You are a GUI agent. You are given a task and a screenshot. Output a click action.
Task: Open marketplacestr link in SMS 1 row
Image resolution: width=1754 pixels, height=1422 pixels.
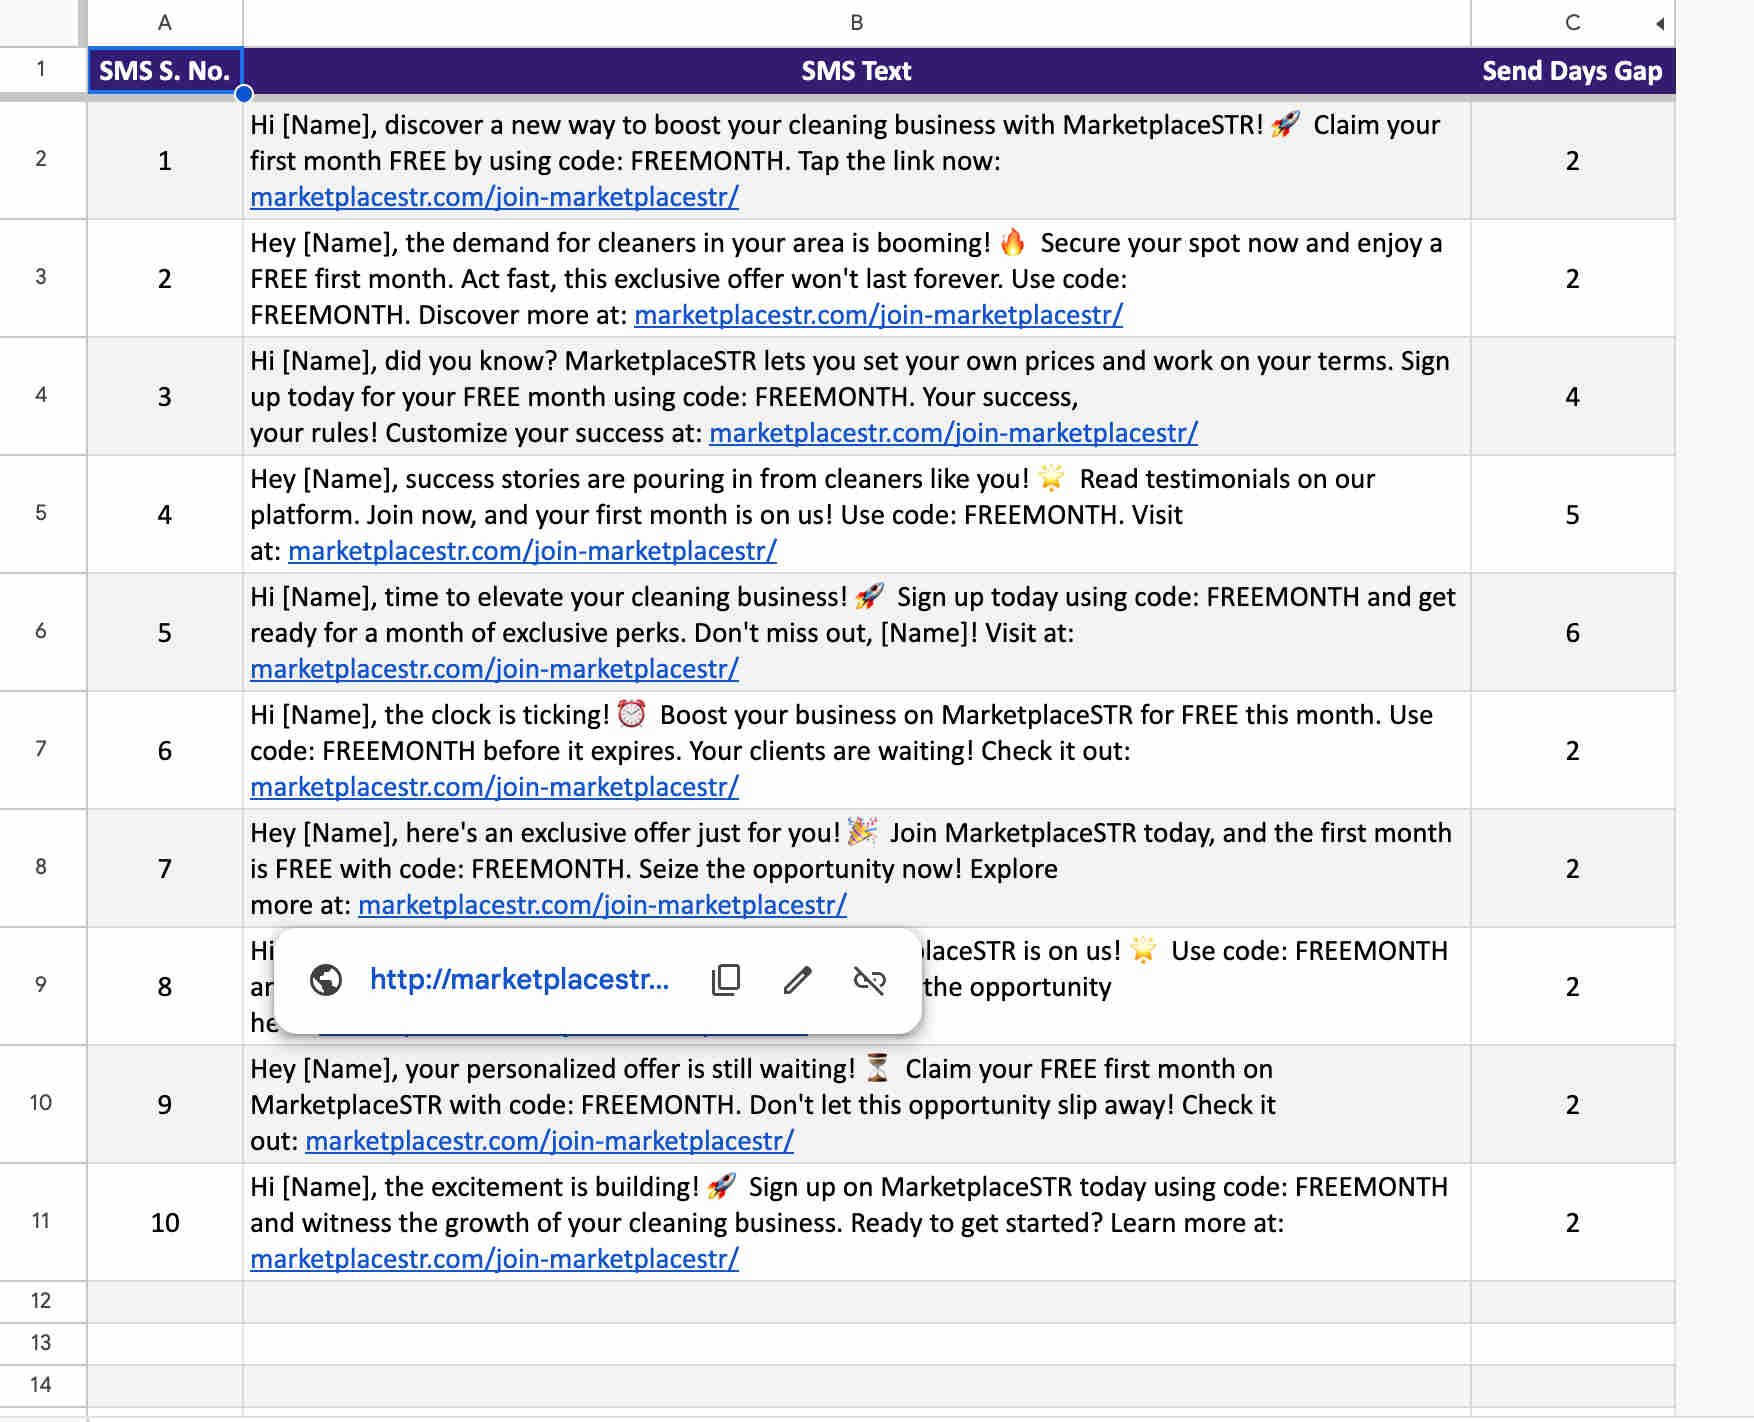point(494,197)
